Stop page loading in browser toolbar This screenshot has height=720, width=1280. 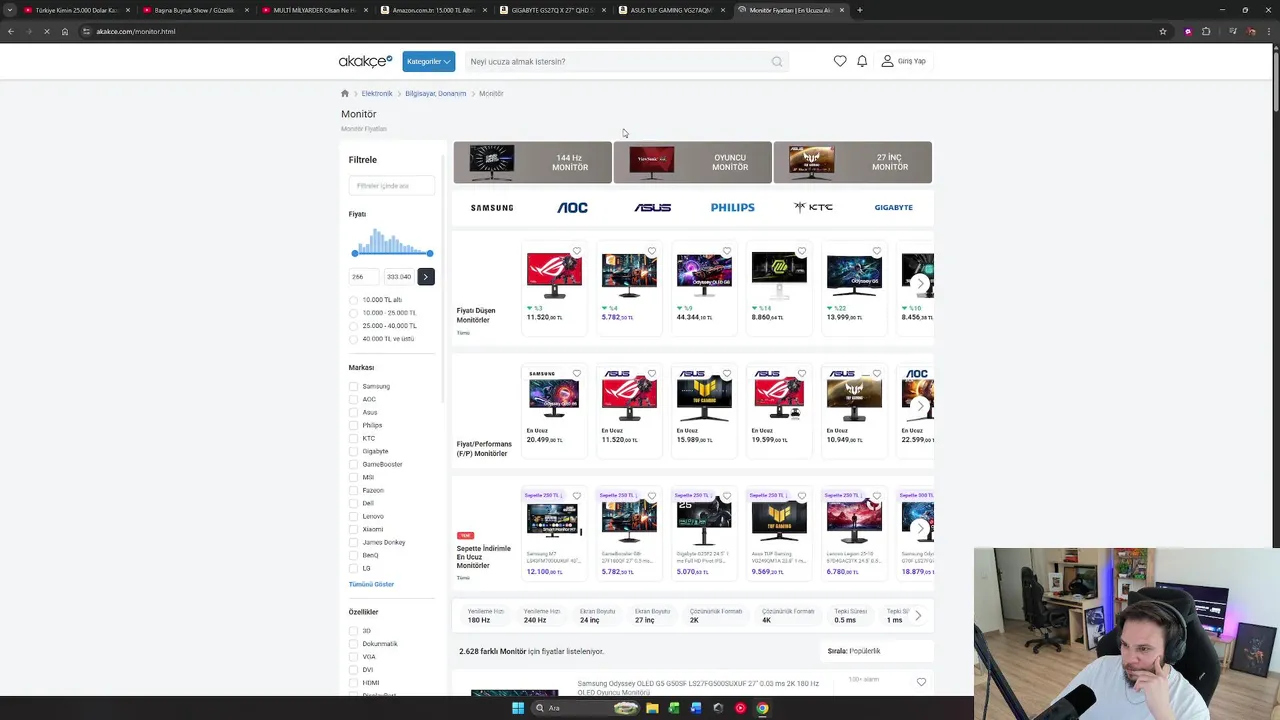[46, 31]
